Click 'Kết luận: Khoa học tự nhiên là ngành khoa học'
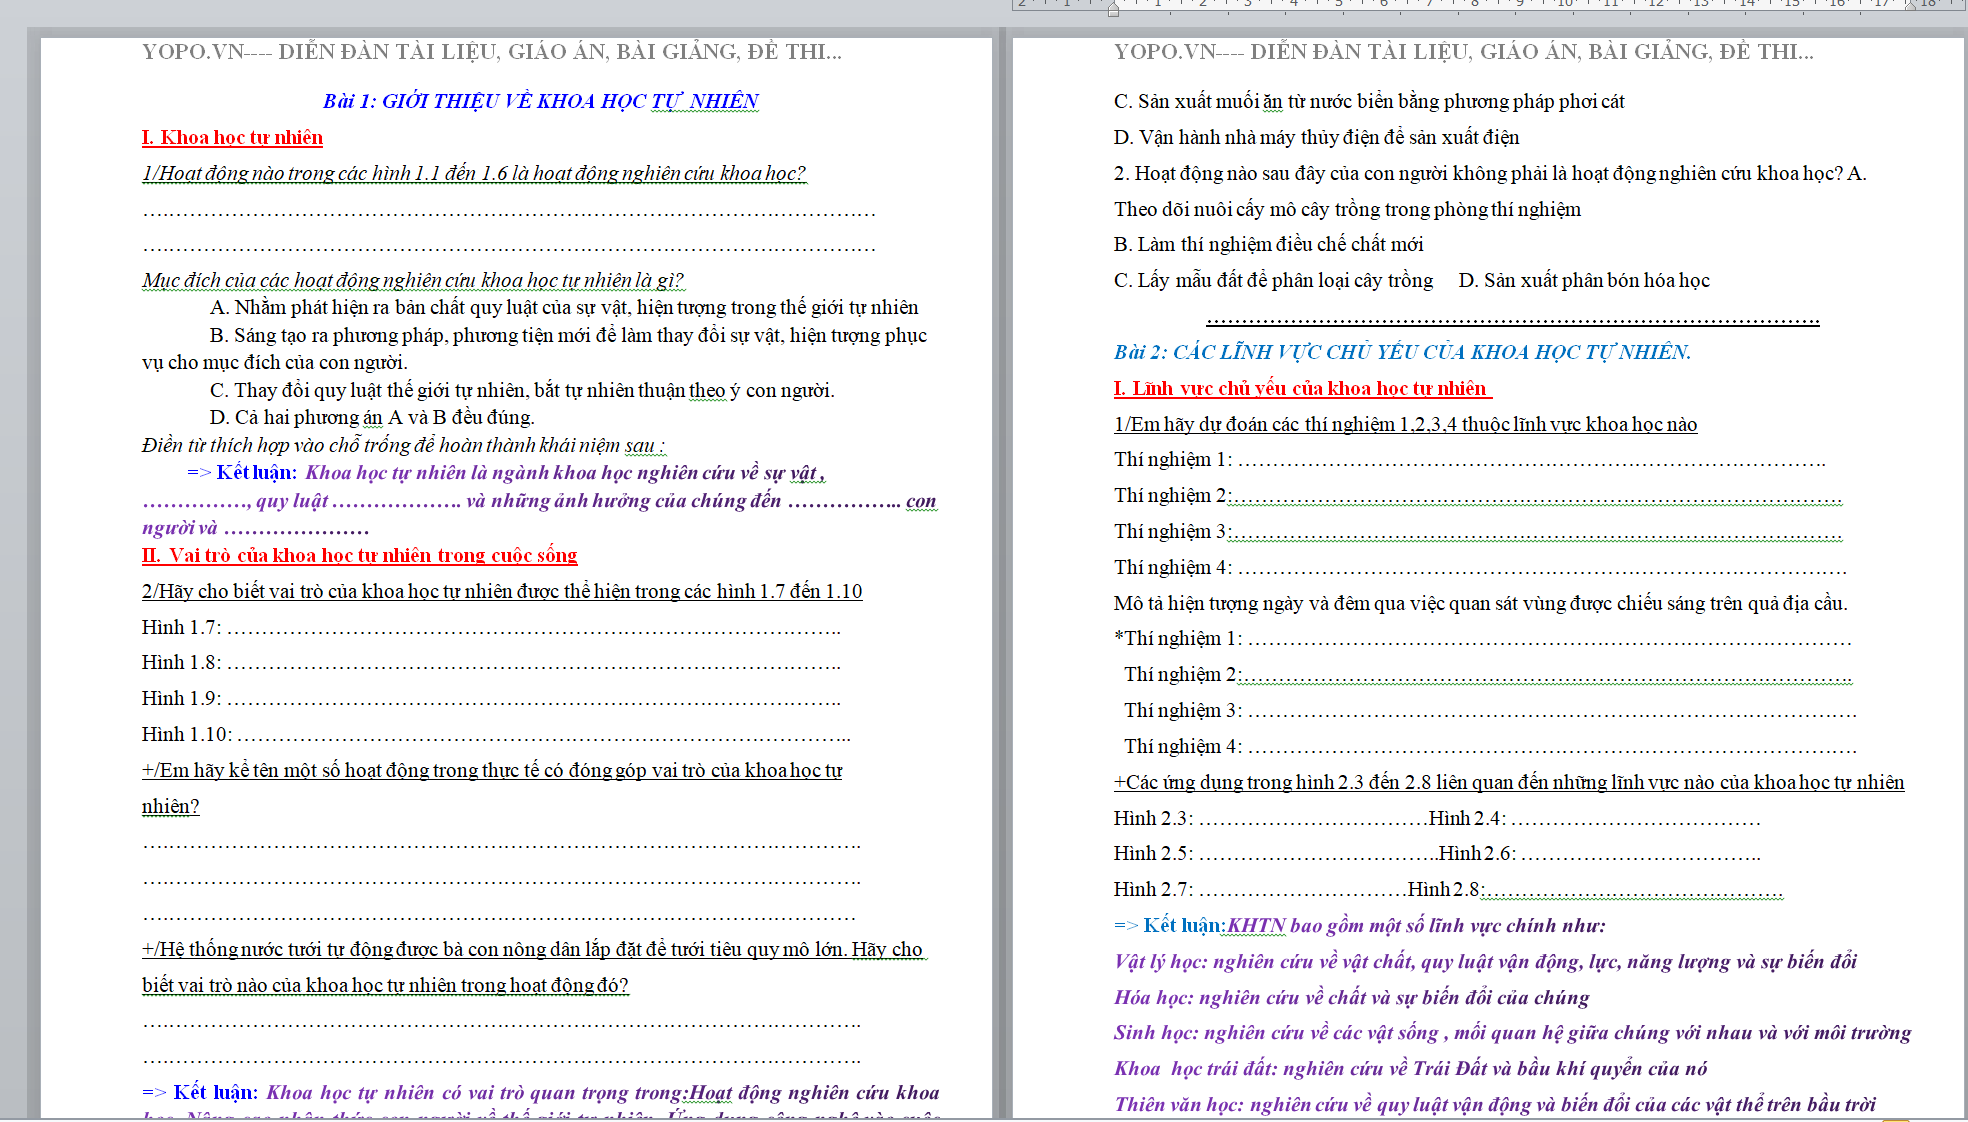The image size is (1968, 1122). click(x=506, y=472)
